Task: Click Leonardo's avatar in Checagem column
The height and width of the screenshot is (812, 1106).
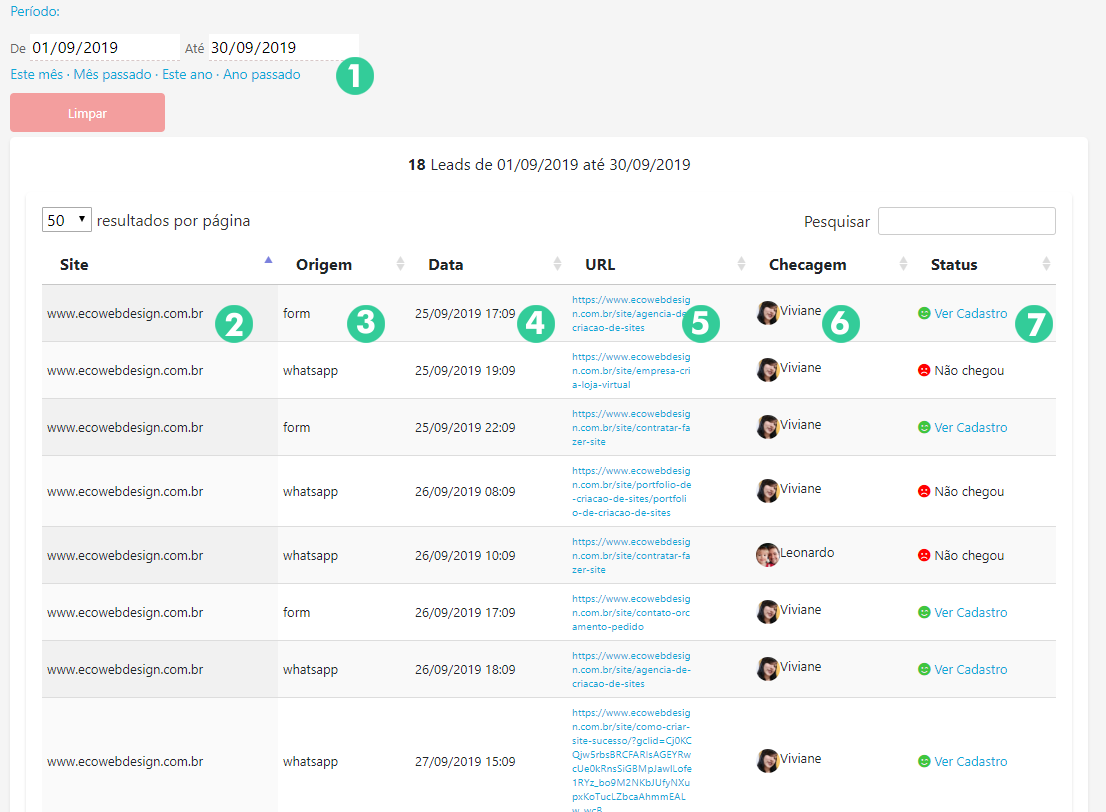Action: (767, 555)
